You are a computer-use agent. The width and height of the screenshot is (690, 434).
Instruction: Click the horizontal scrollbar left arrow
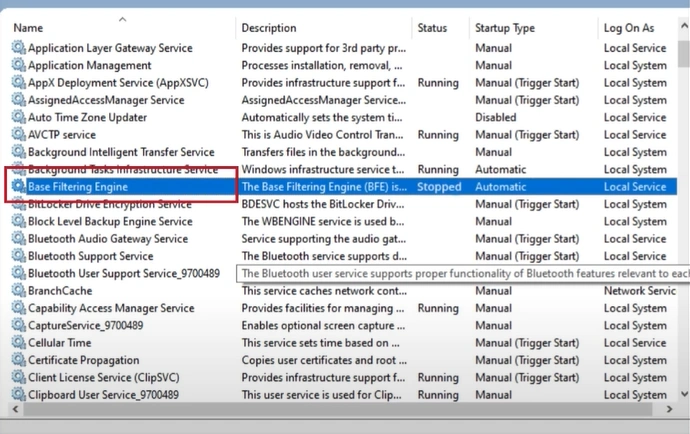tap(15, 409)
